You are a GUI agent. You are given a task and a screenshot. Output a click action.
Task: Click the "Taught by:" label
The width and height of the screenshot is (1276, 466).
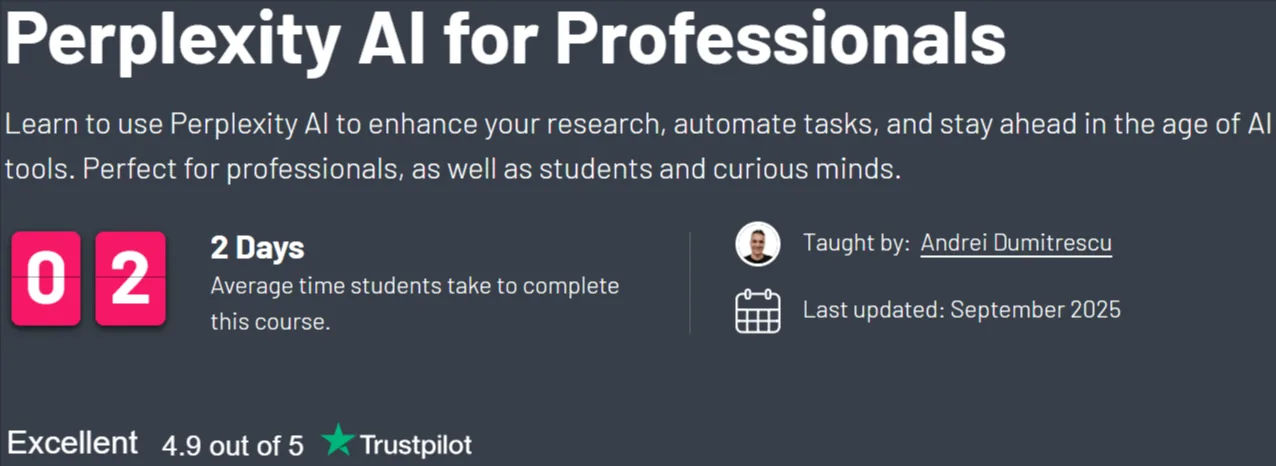tap(856, 243)
